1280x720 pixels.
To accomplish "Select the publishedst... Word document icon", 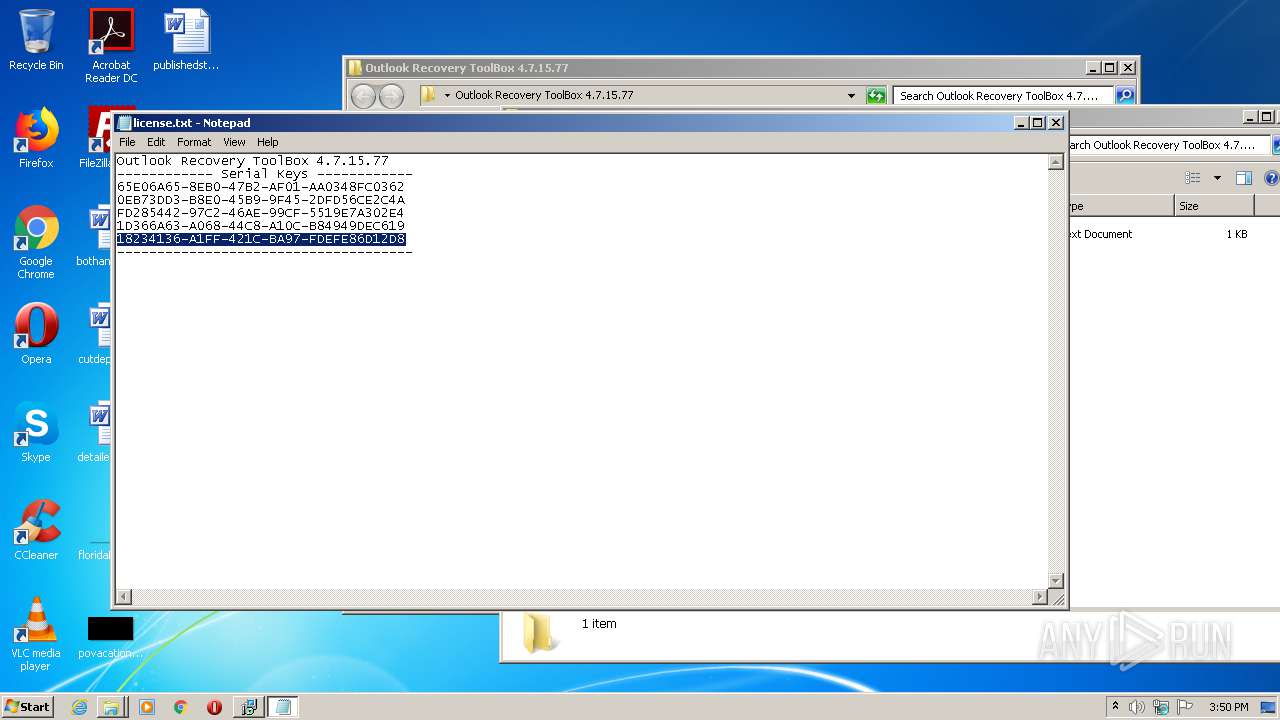I will [x=186, y=40].
